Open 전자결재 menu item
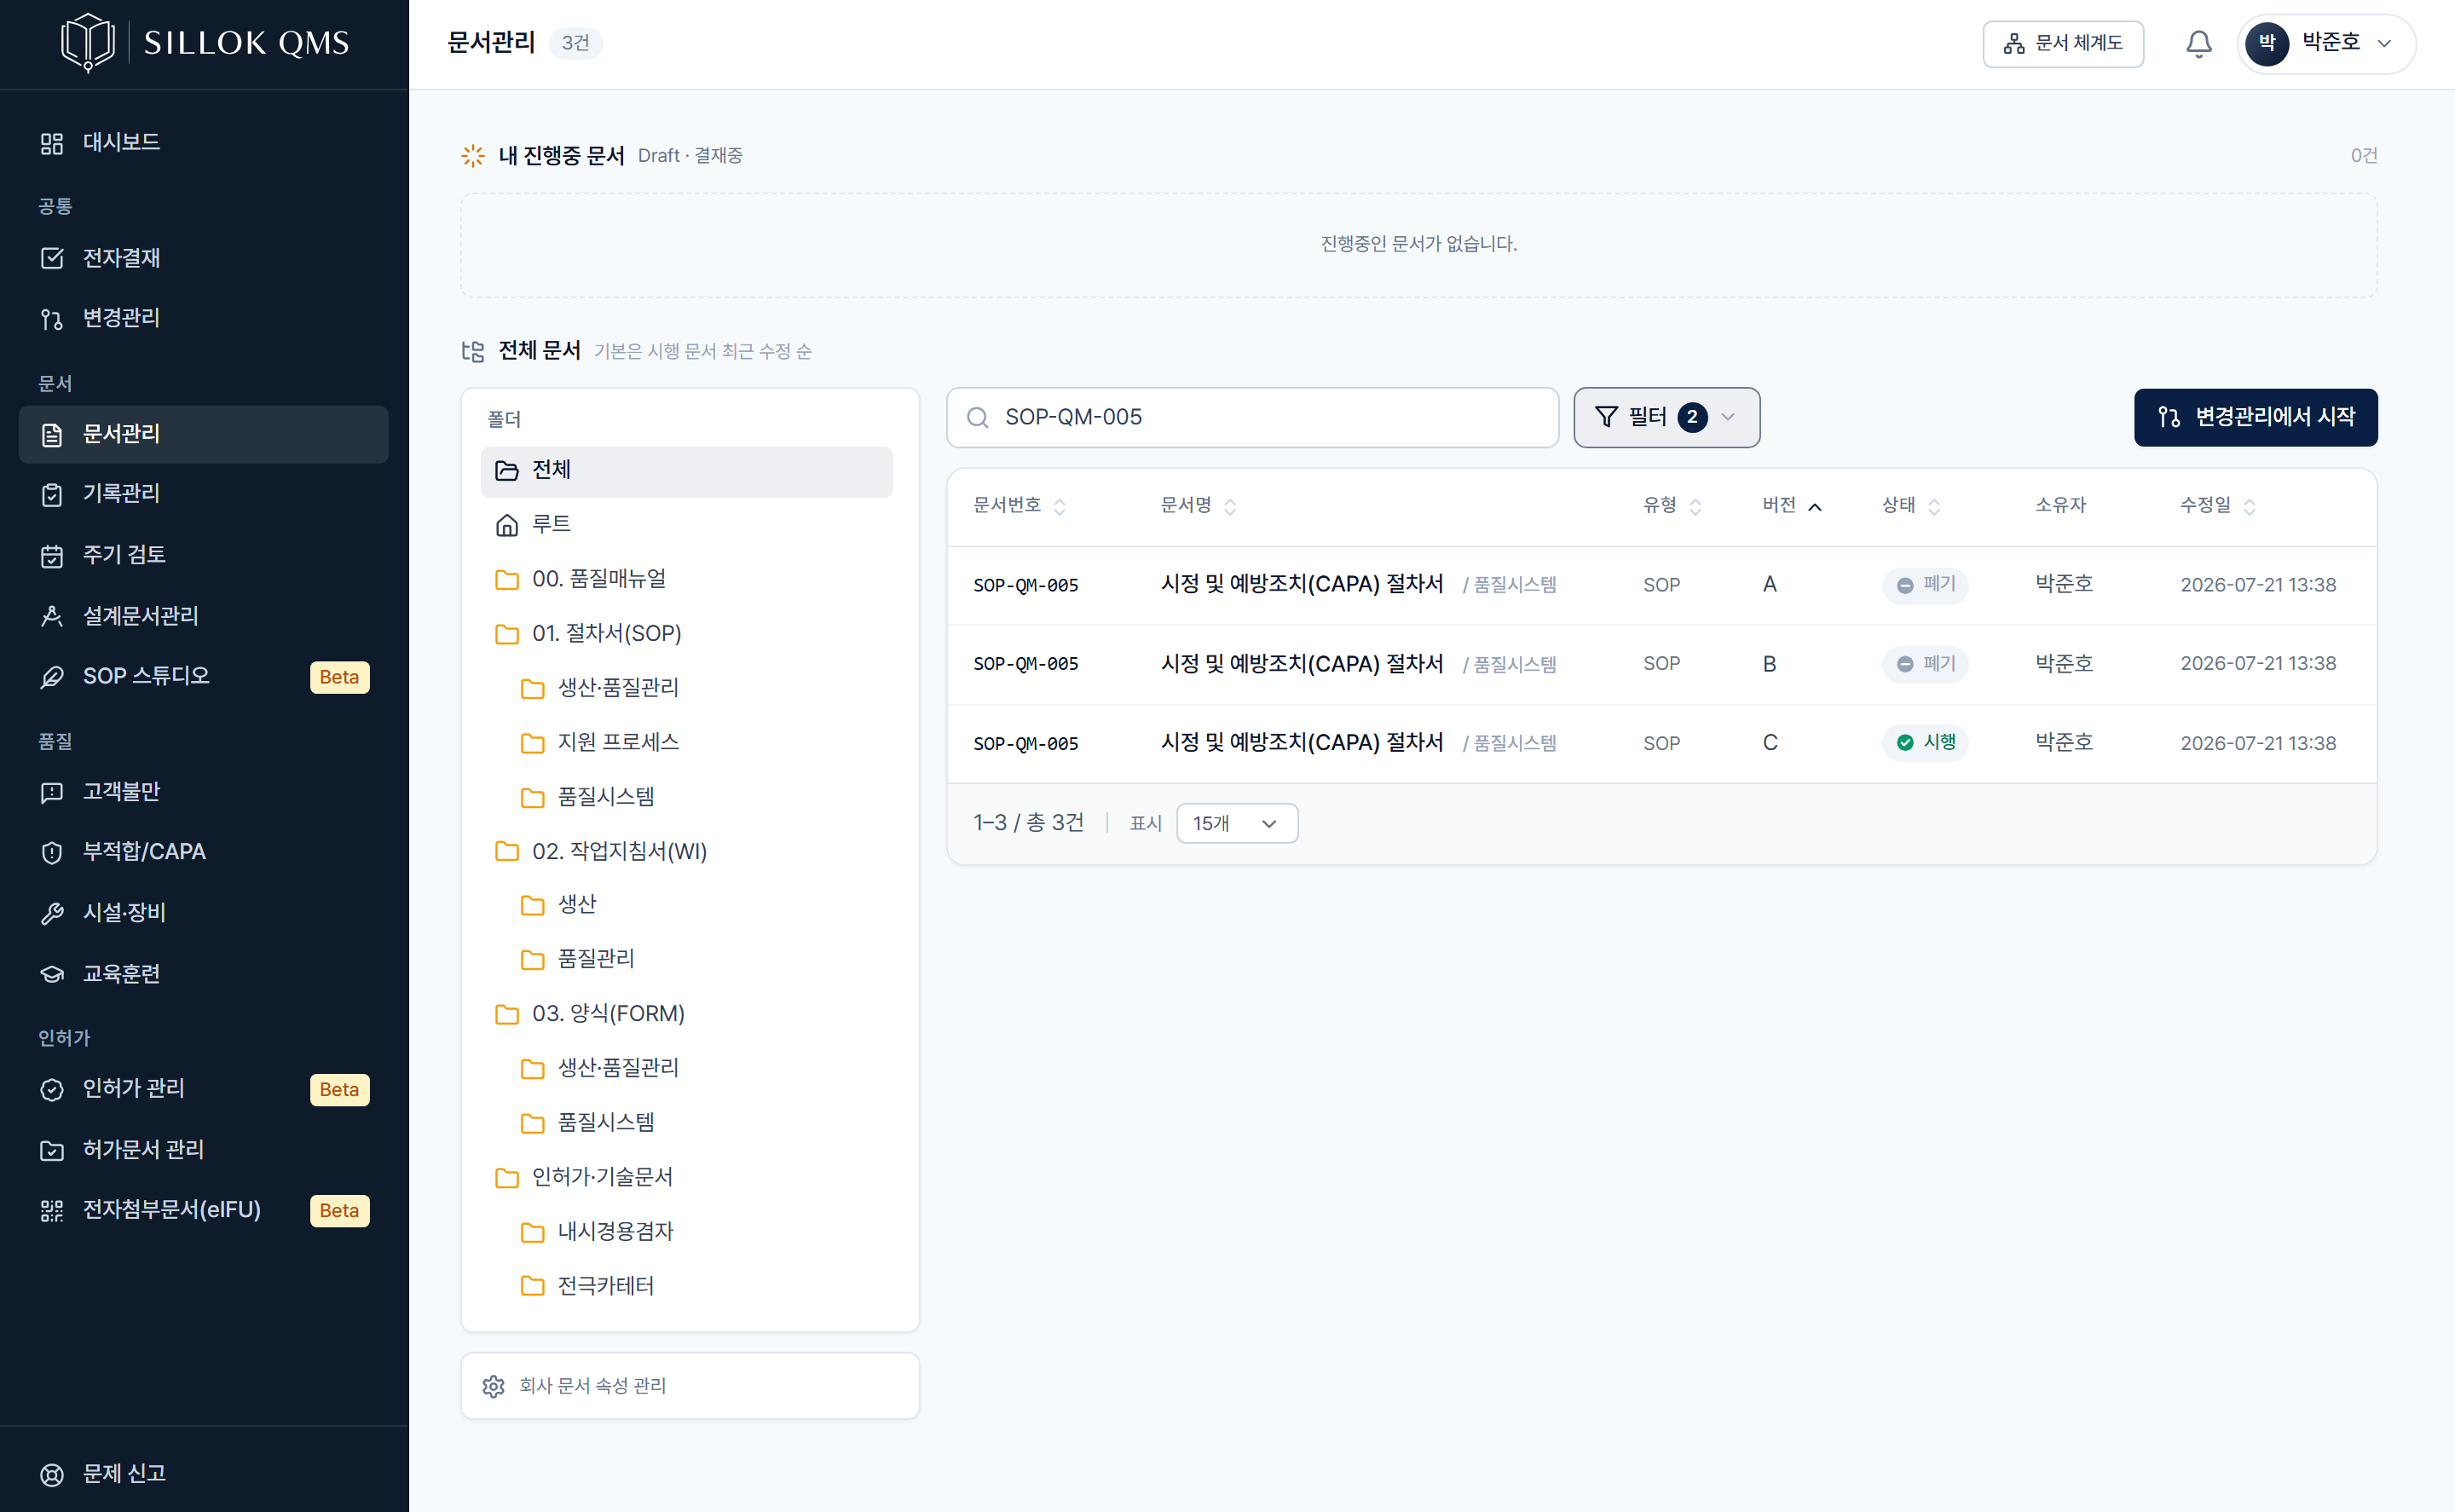2455x1512 pixels. (x=203, y=259)
